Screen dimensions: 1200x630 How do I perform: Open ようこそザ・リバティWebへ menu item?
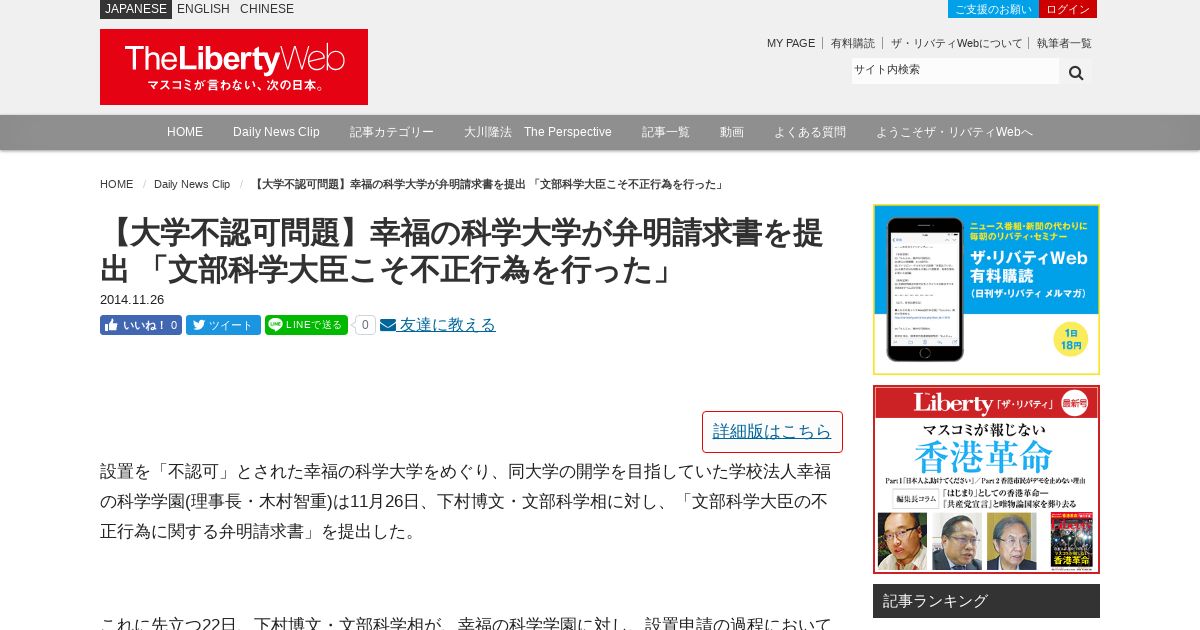click(x=954, y=132)
